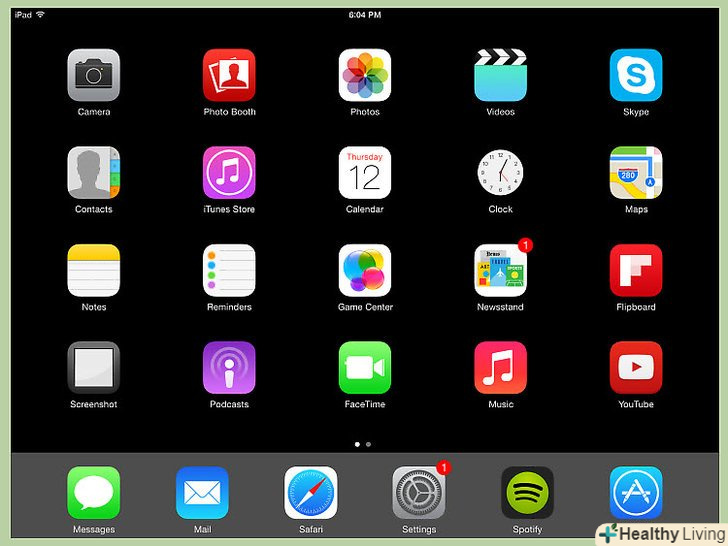This screenshot has height=546, width=728.
Task: Open the App Store from the dock
Action: pyautogui.click(x=636, y=493)
